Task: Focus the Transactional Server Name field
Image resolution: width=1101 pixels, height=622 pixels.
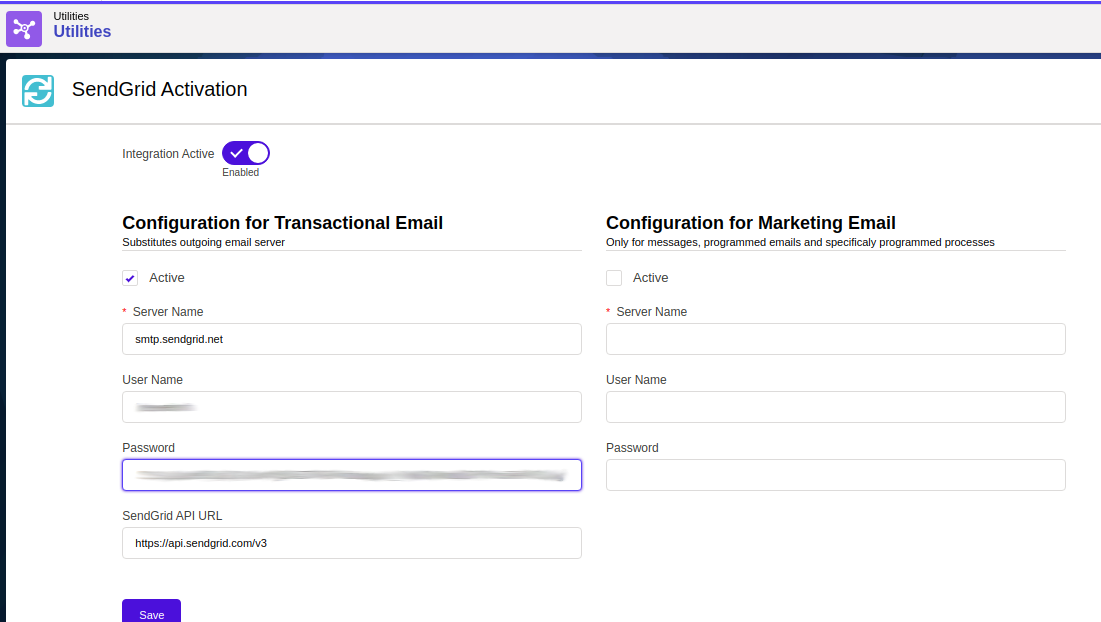Action: tap(351, 339)
